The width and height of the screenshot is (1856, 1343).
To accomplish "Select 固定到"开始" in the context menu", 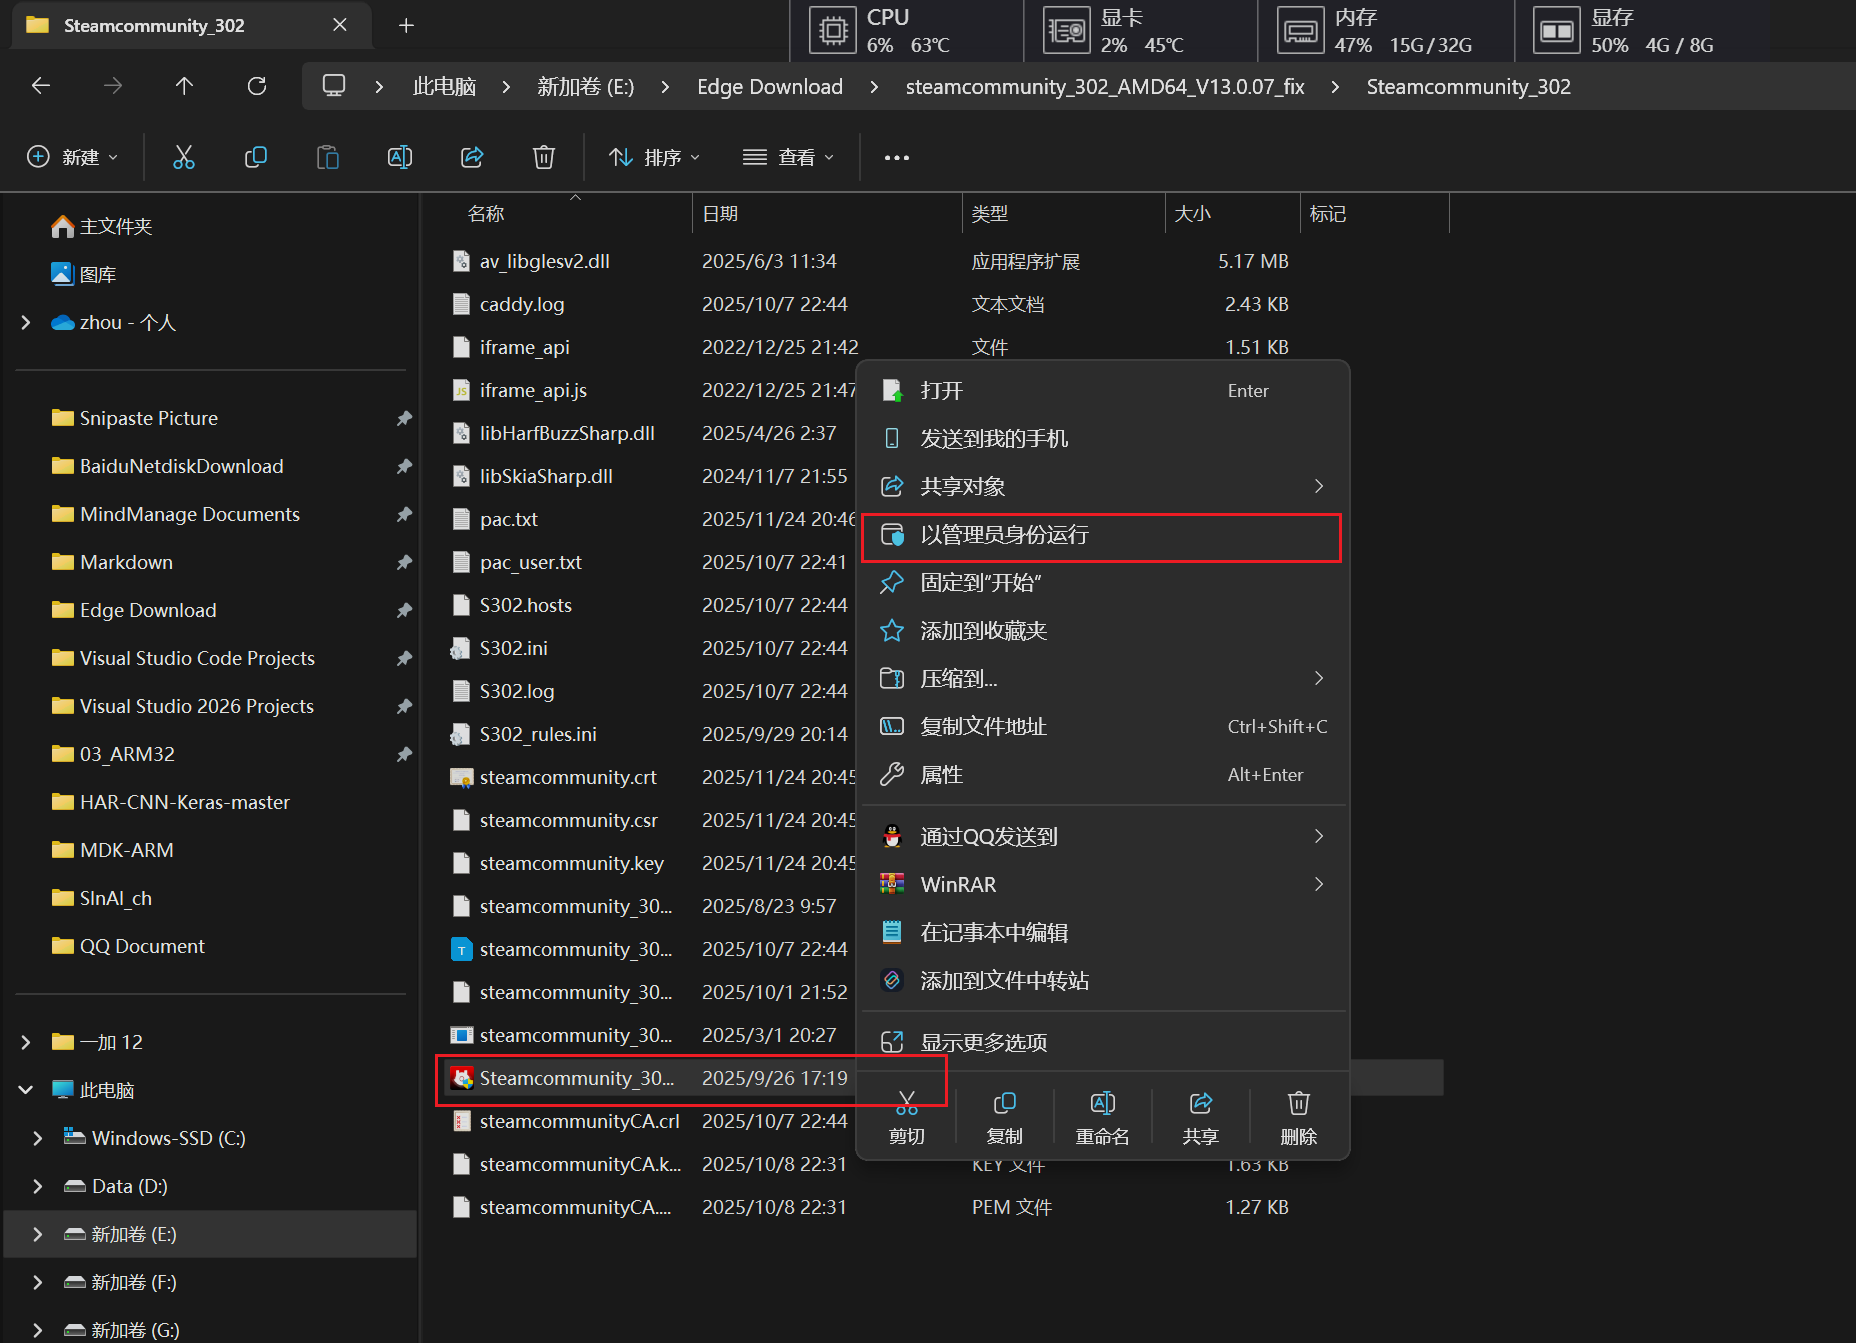I will (1103, 582).
